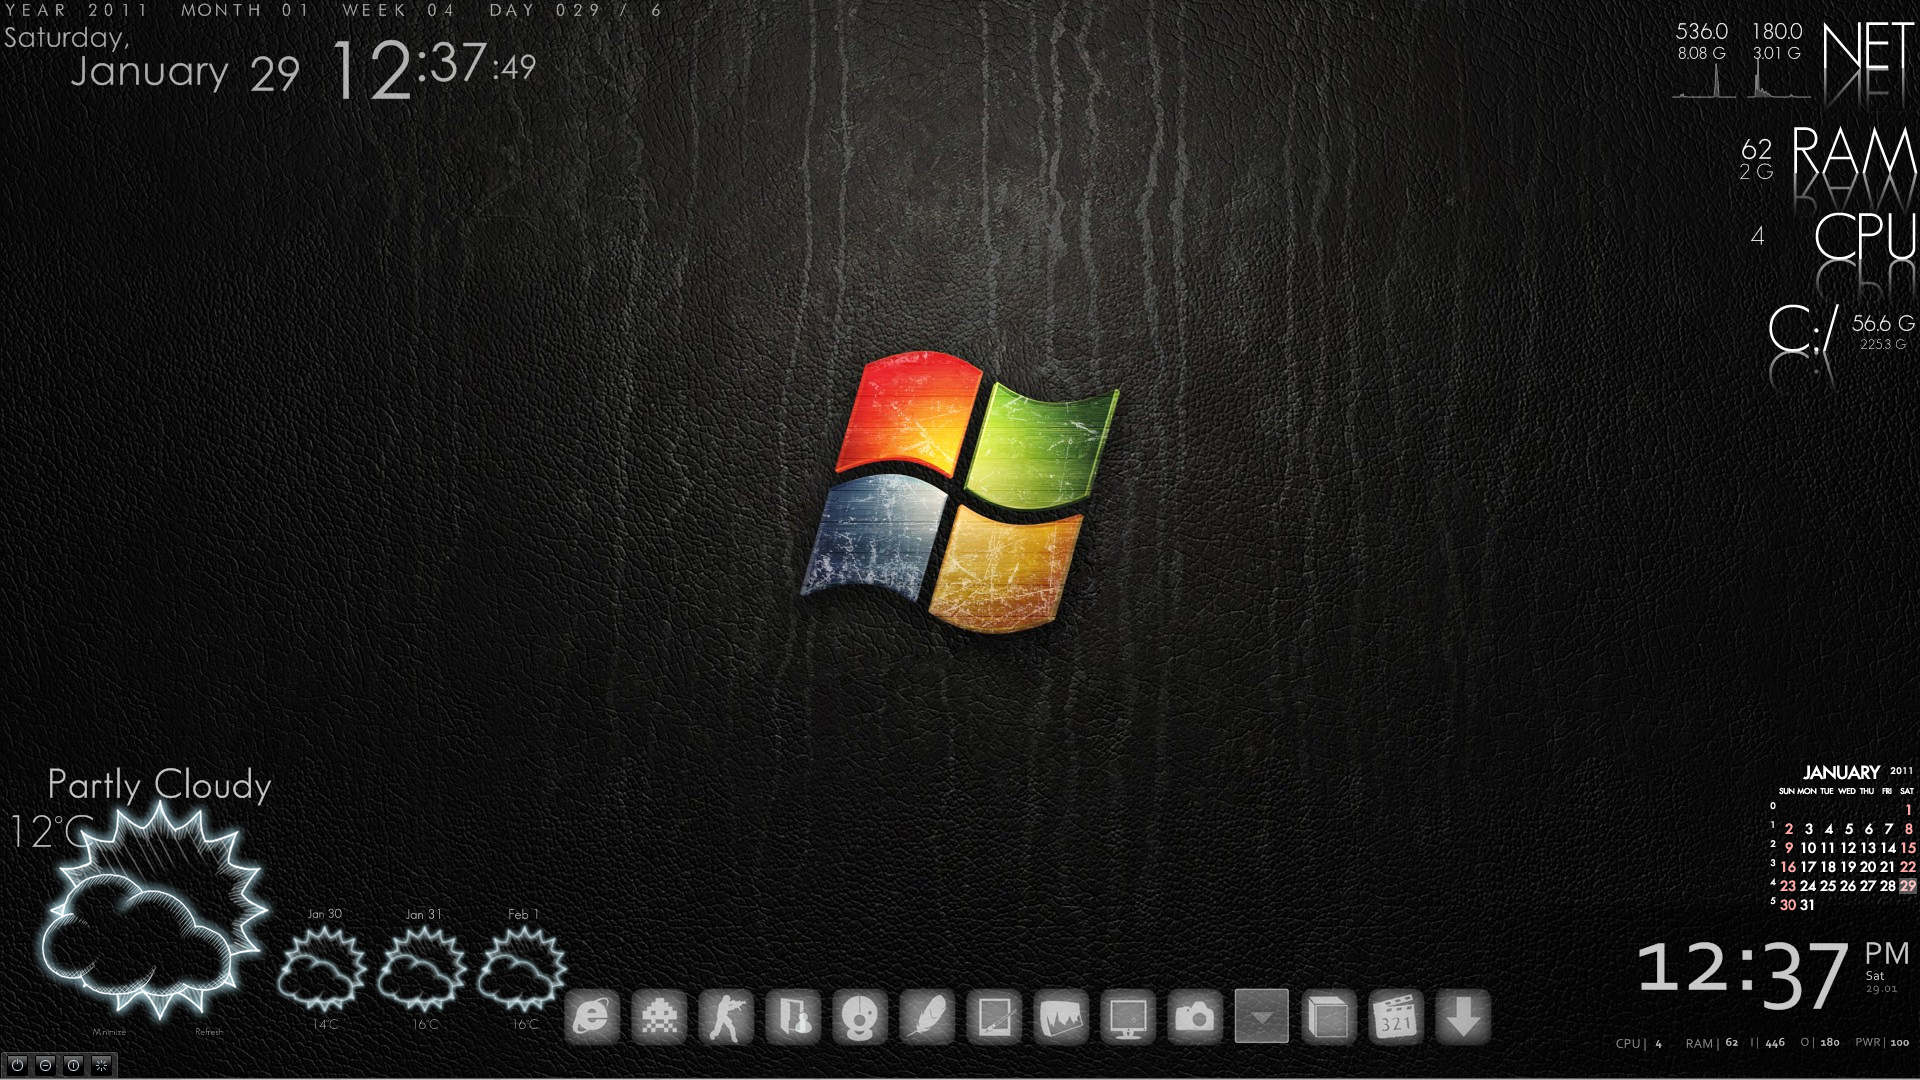The width and height of the screenshot is (1920, 1080).
Task: Open the space invader games icon
Action: (x=659, y=1017)
